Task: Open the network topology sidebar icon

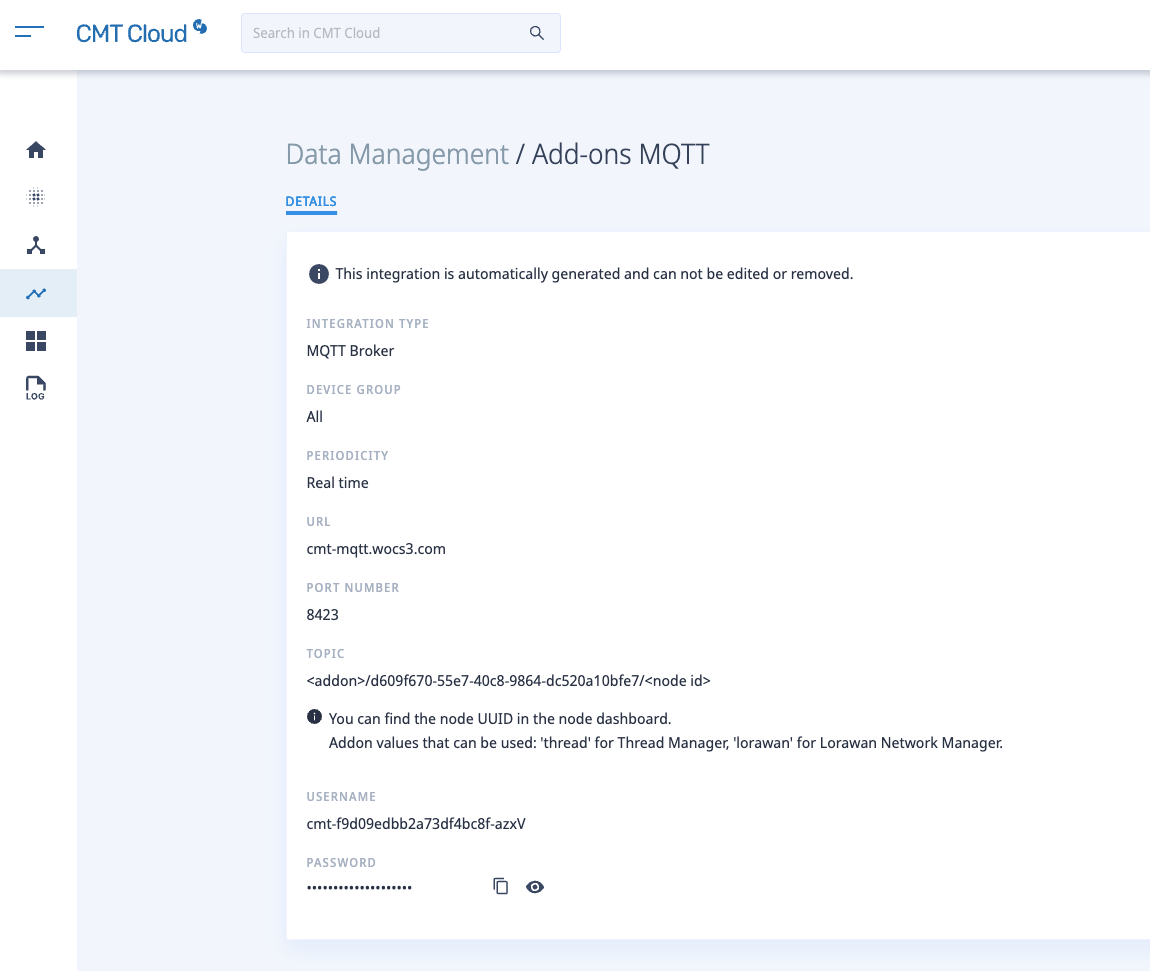Action: pyautogui.click(x=36, y=245)
